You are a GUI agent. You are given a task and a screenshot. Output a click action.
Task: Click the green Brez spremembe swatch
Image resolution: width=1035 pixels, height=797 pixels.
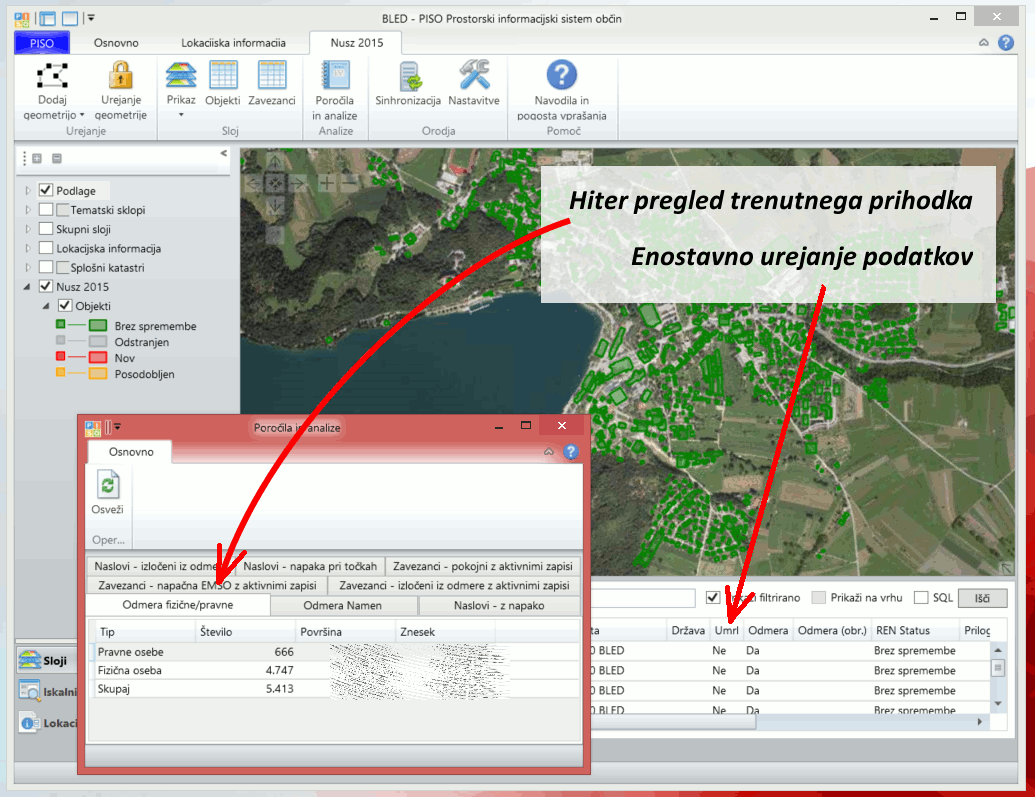click(97, 326)
